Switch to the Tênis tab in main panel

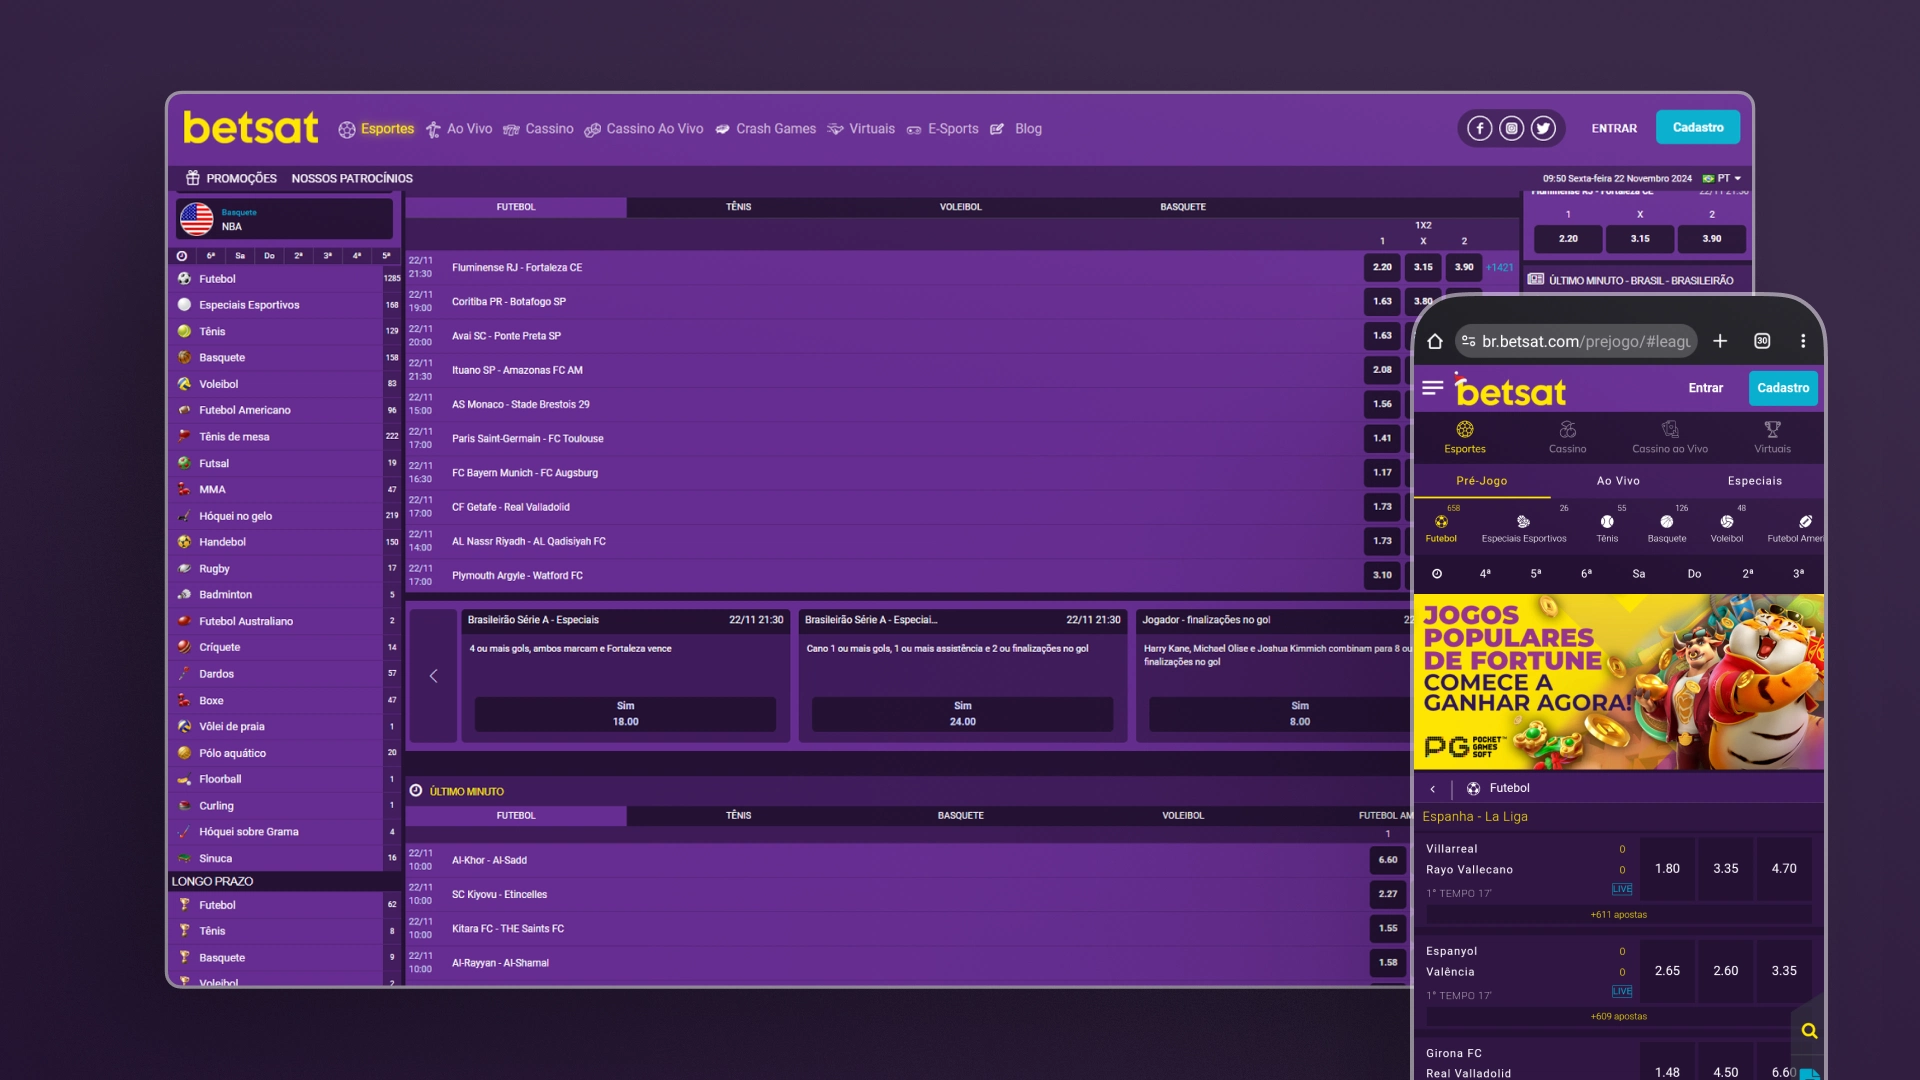[x=736, y=206]
